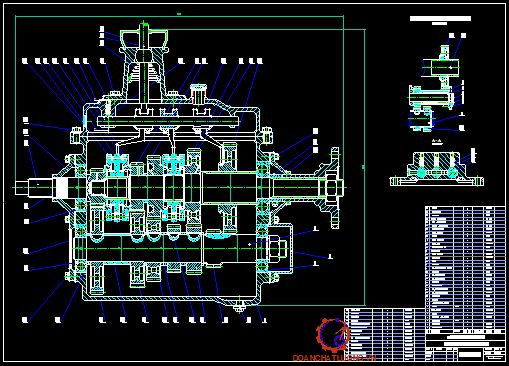Click the tall parts list table
The width and height of the screenshot is (509, 366).
pos(465,267)
